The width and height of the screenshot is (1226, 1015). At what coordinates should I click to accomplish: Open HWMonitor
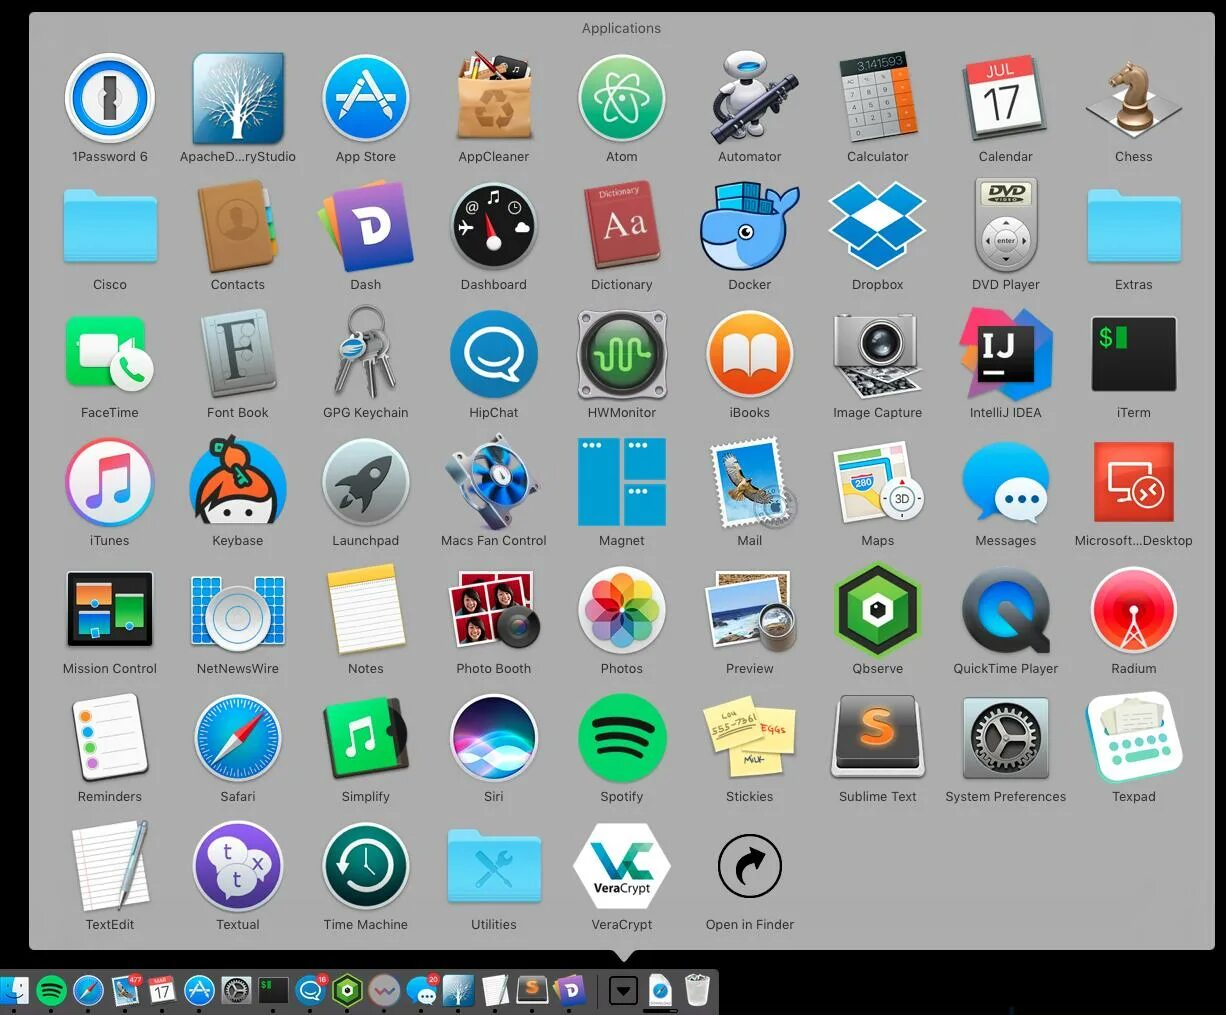(622, 355)
